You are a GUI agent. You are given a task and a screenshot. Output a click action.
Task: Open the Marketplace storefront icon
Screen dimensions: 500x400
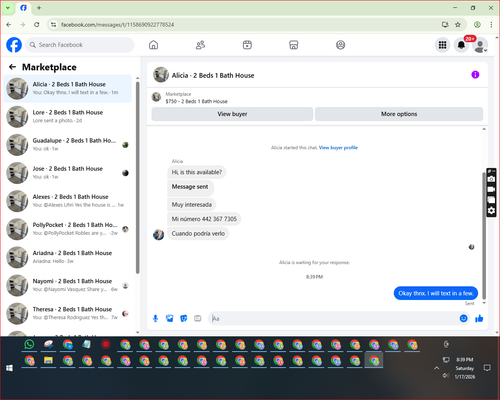click(294, 45)
